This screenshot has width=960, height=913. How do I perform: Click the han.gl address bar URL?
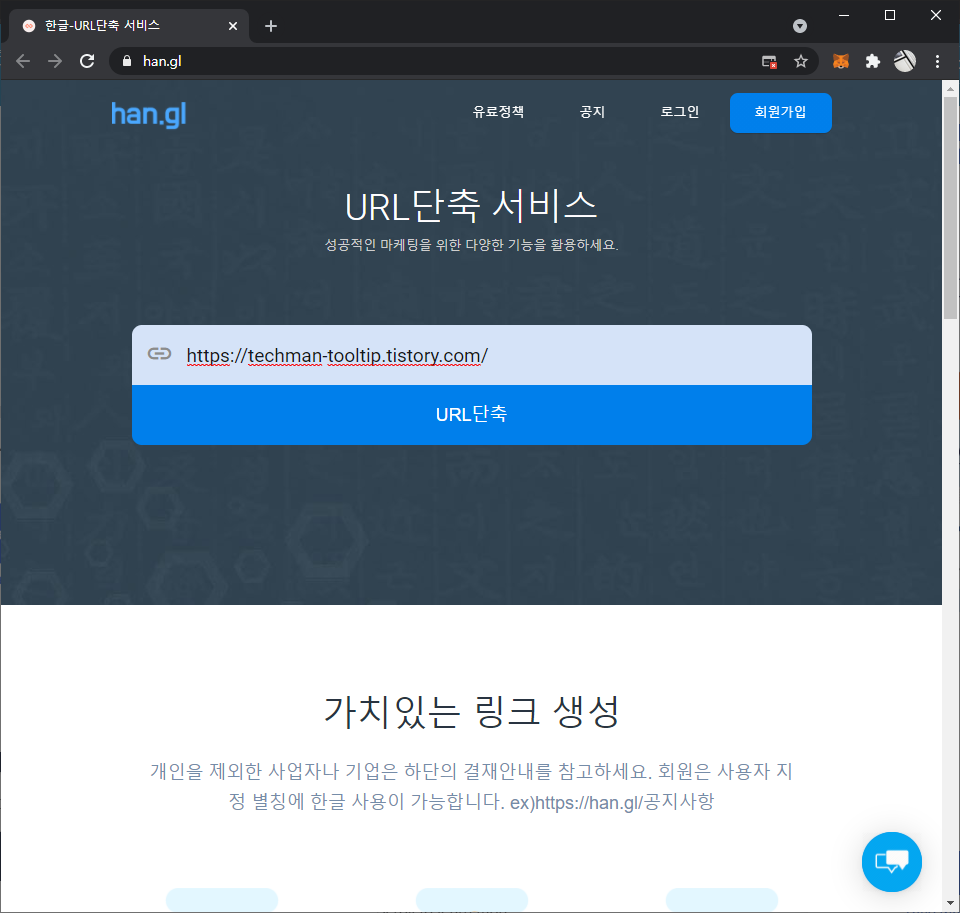(x=162, y=61)
